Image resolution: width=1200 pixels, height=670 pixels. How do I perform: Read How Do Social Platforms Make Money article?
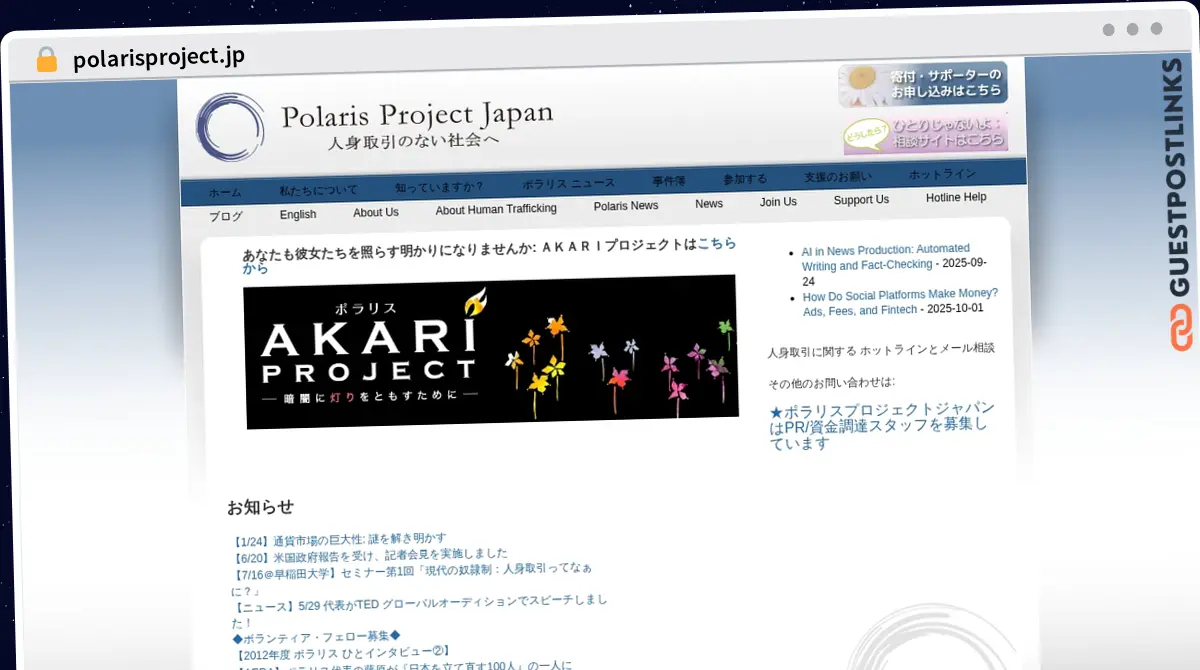point(899,302)
